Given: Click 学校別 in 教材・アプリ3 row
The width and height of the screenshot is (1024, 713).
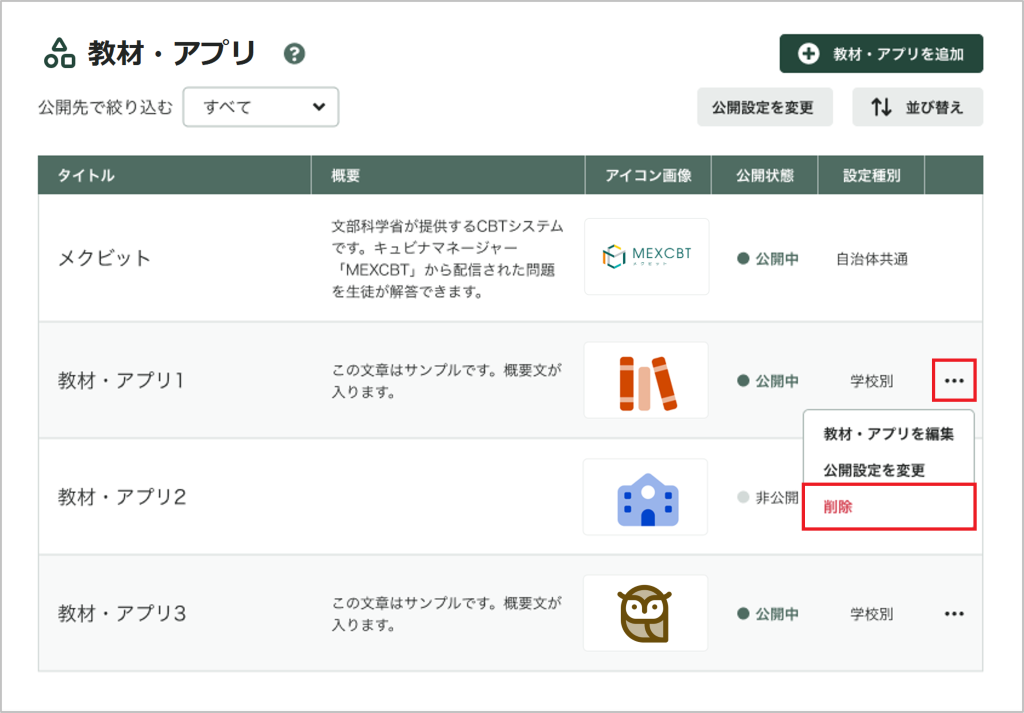Looking at the screenshot, I should pyautogui.click(x=871, y=614).
